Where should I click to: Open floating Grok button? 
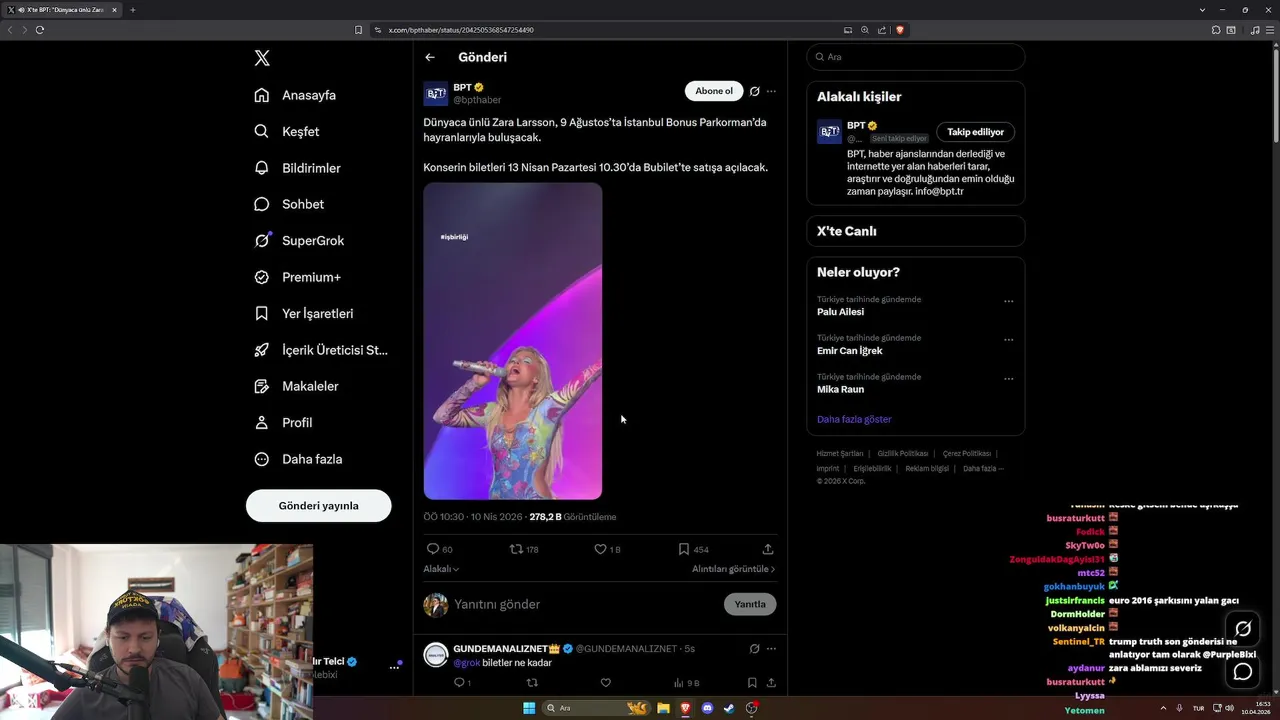click(x=1243, y=629)
